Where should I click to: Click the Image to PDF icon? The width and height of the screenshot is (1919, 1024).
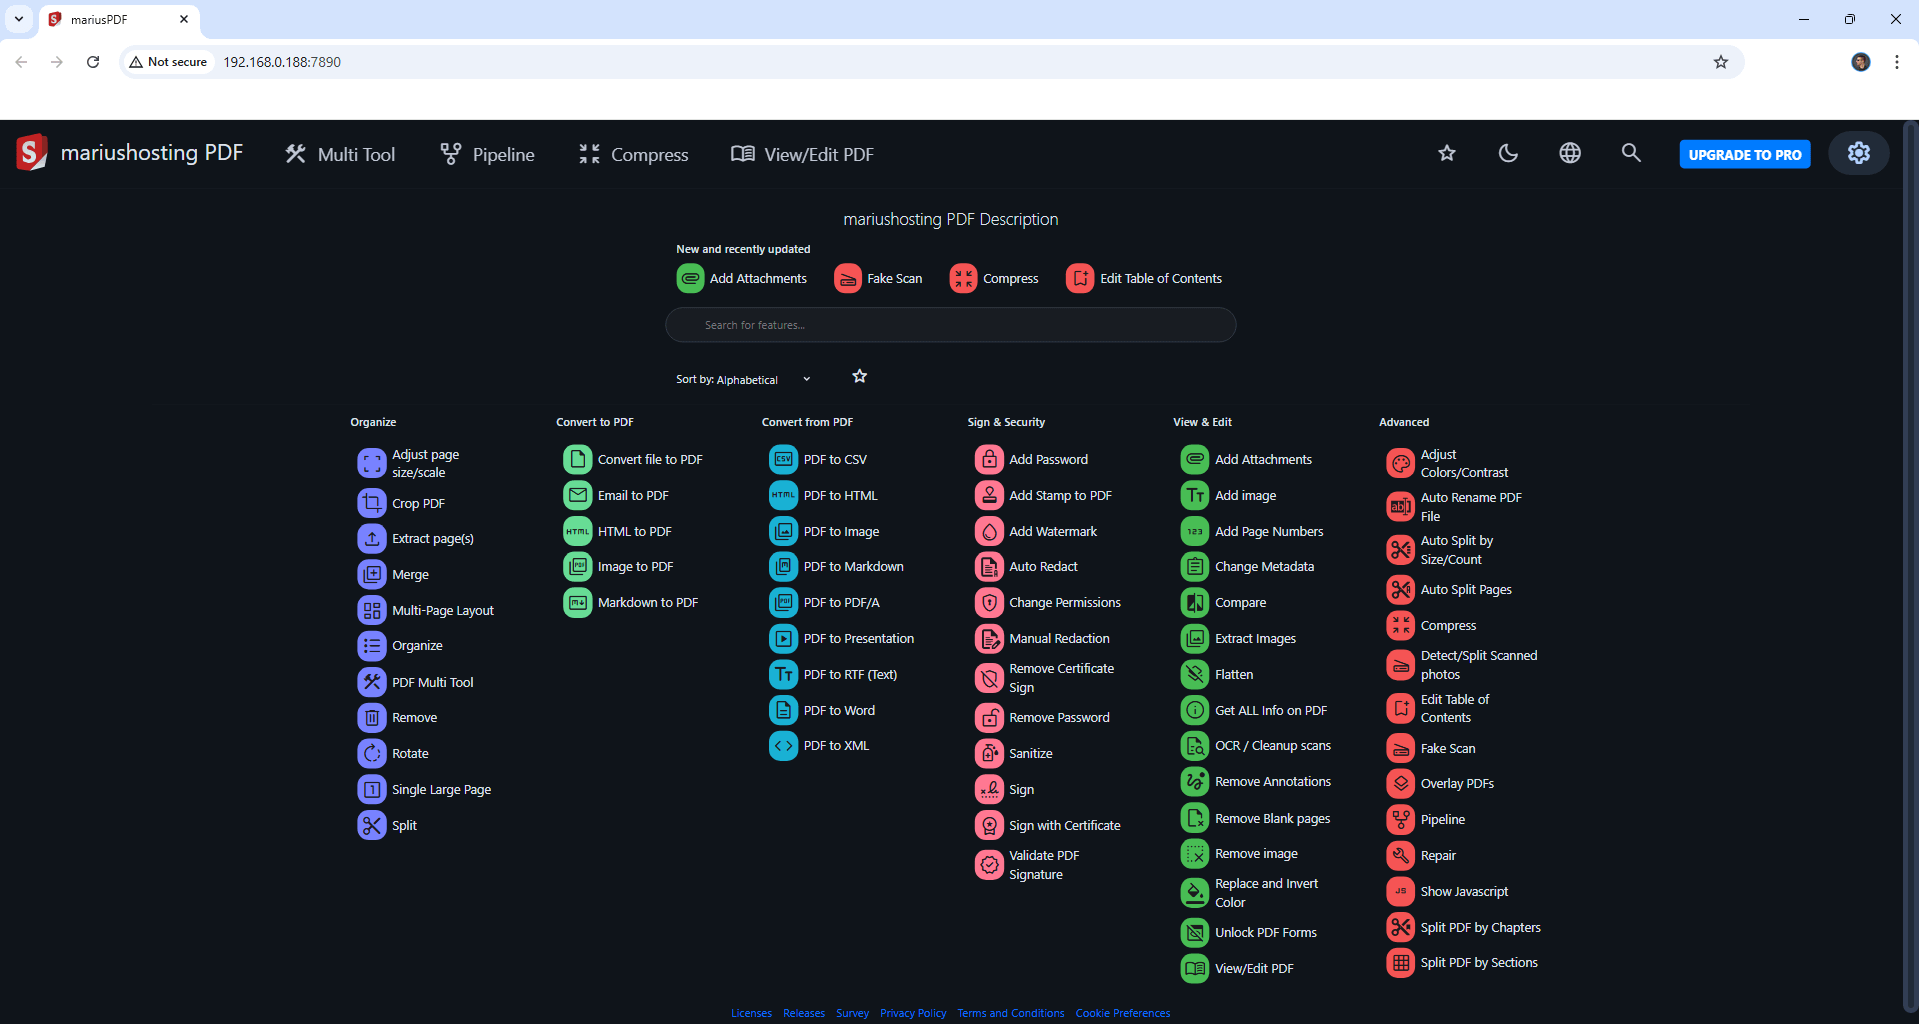coord(577,566)
